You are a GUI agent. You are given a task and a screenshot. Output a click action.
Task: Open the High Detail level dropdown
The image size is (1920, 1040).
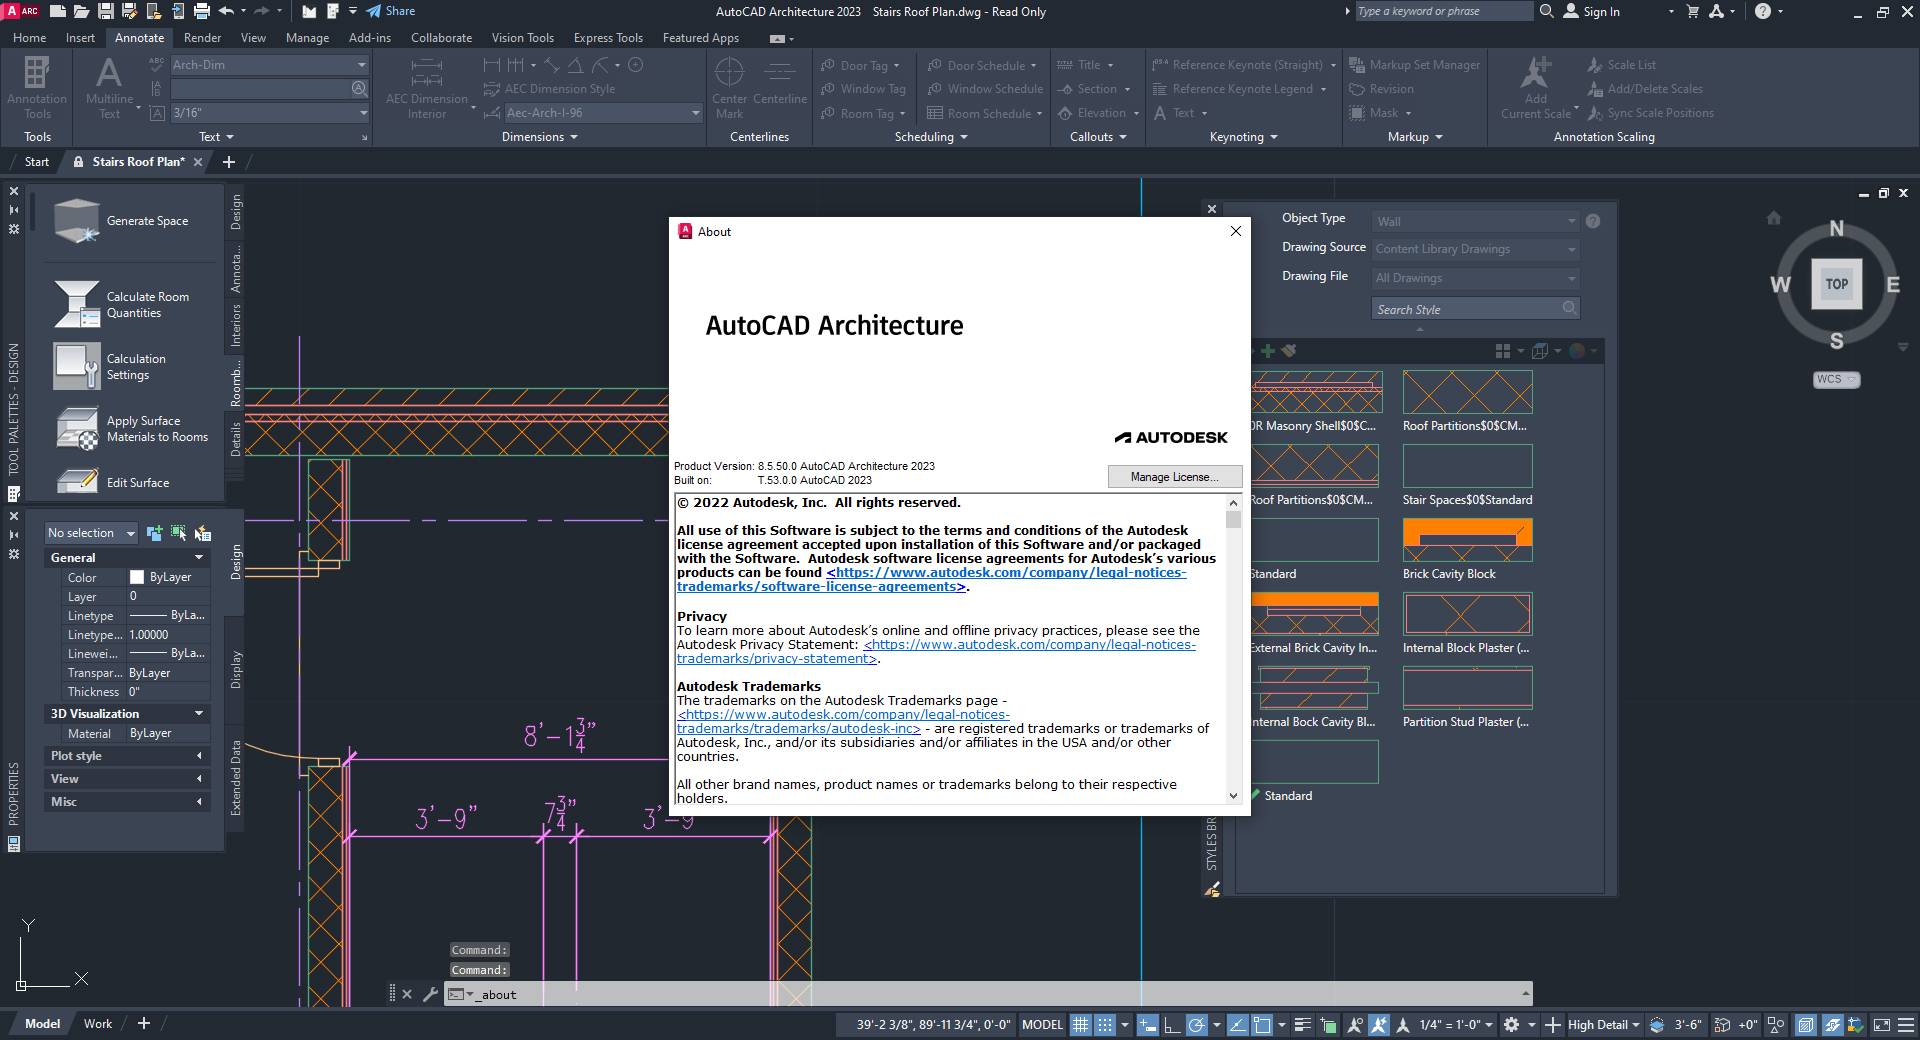click(x=1604, y=1024)
